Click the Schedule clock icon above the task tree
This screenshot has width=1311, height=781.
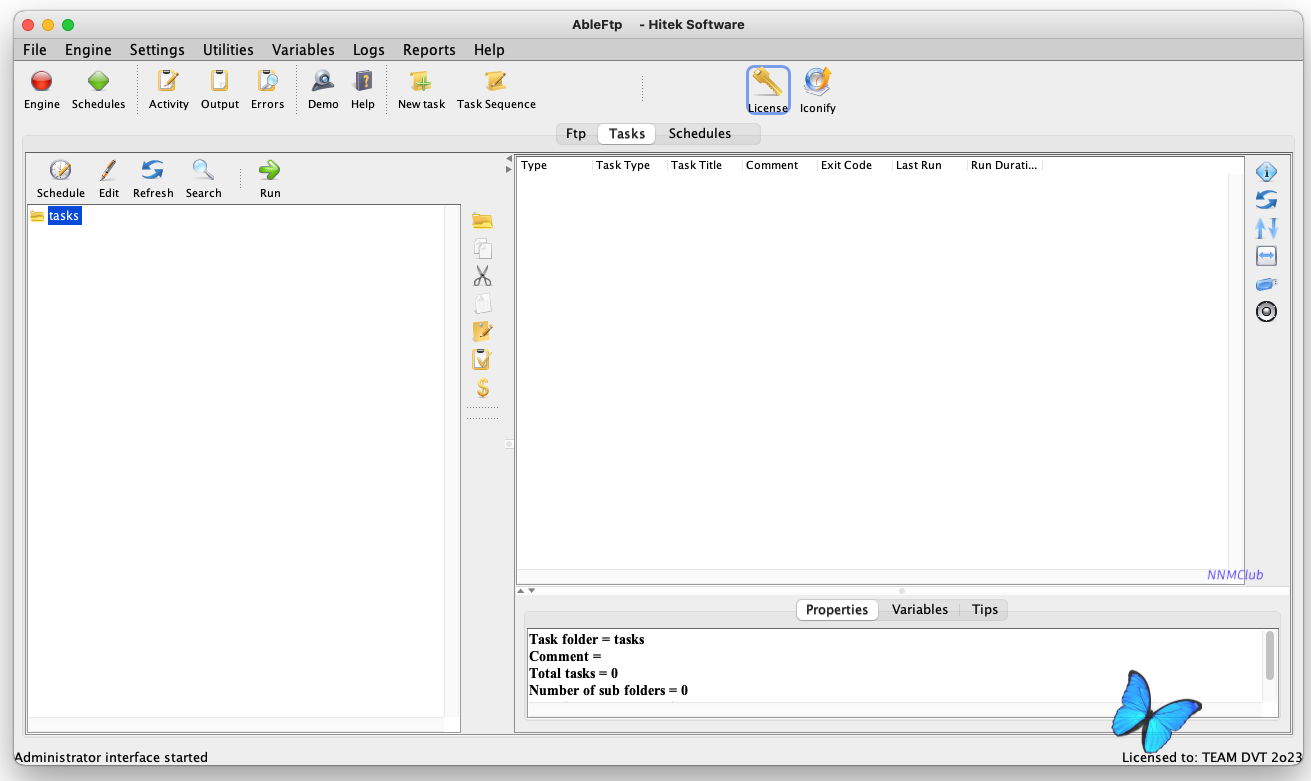click(x=61, y=170)
